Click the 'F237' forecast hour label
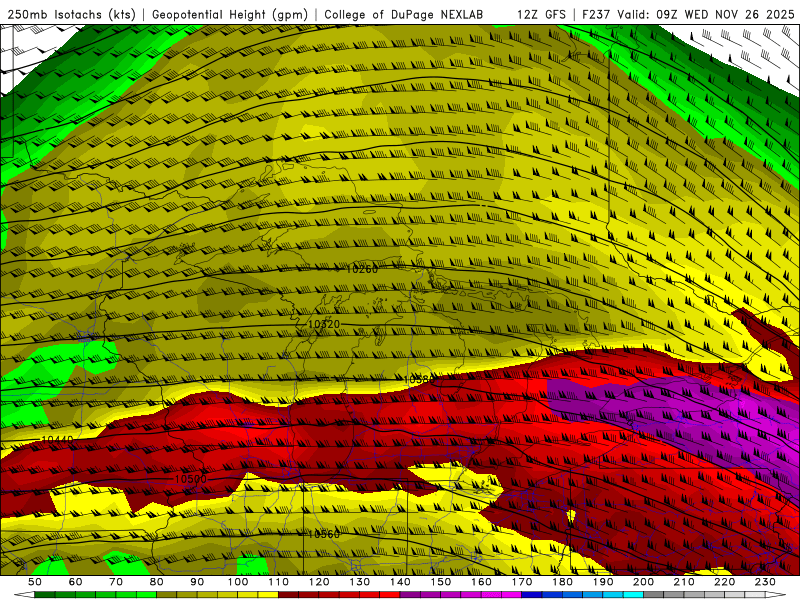 596,14
